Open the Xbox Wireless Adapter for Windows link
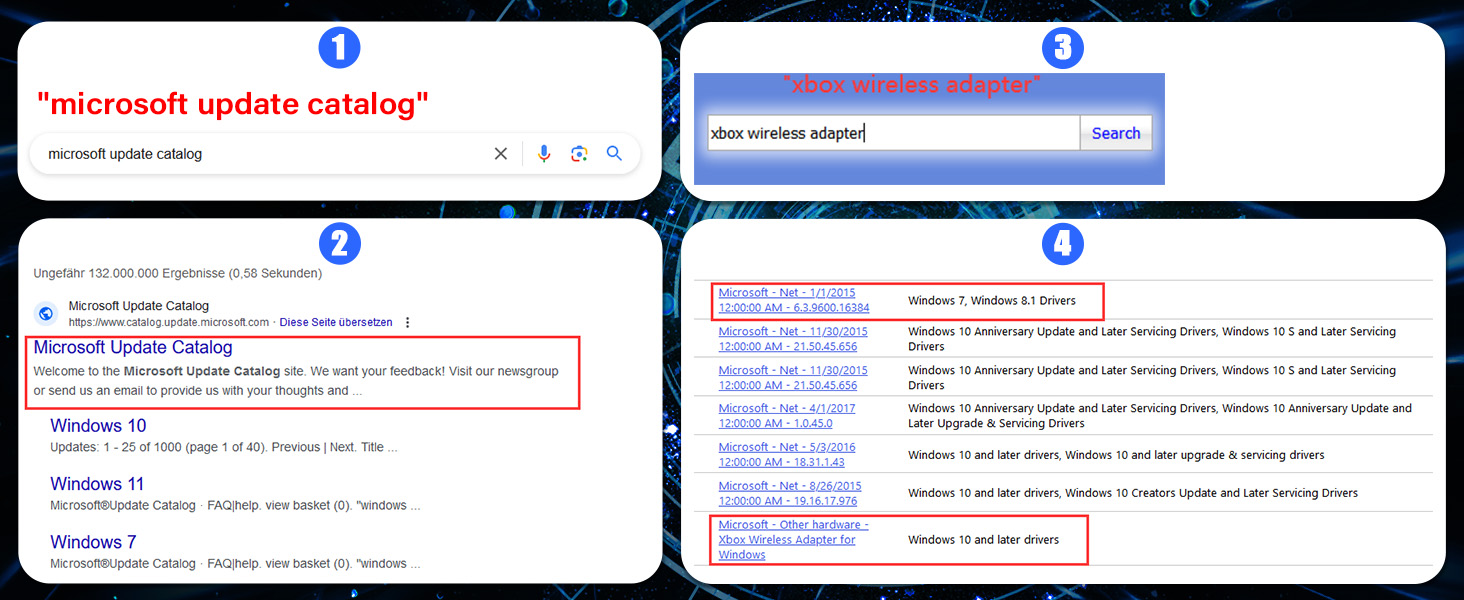 (794, 539)
